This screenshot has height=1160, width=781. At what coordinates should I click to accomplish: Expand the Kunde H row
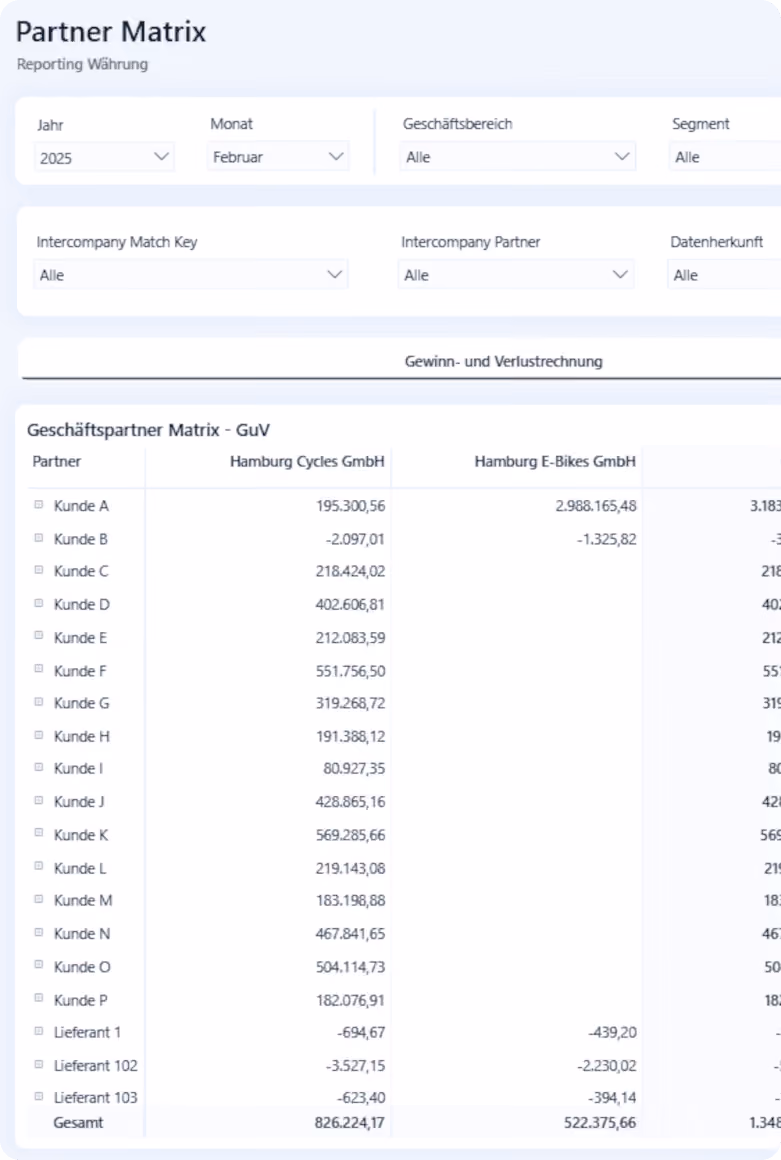[x=38, y=735]
